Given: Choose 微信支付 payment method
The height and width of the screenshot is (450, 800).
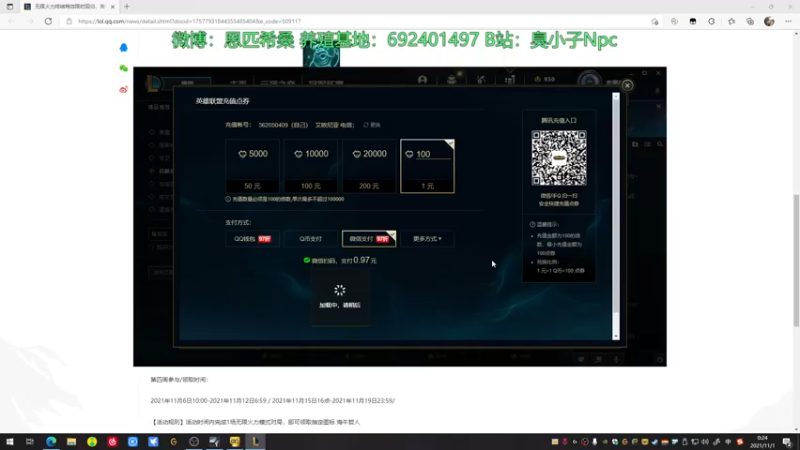Looking at the screenshot, I should coord(369,239).
